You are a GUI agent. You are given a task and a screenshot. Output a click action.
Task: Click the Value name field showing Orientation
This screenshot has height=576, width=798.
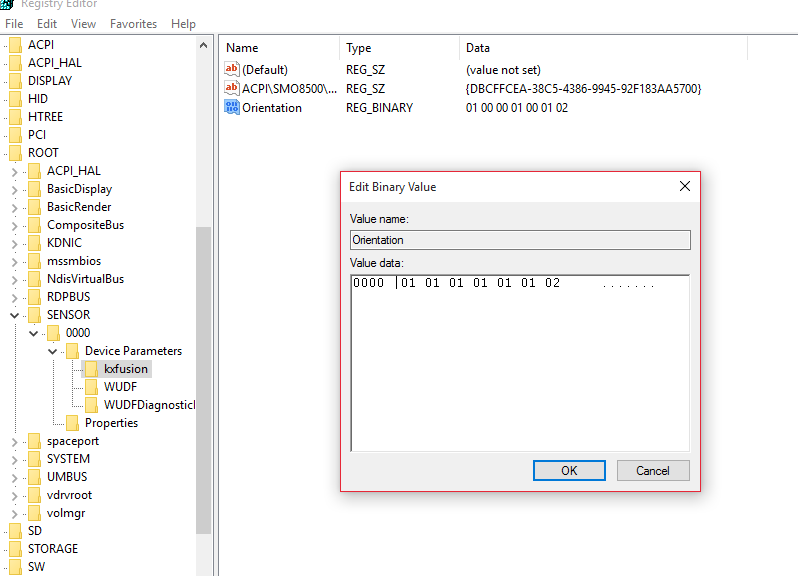(x=520, y=240)
